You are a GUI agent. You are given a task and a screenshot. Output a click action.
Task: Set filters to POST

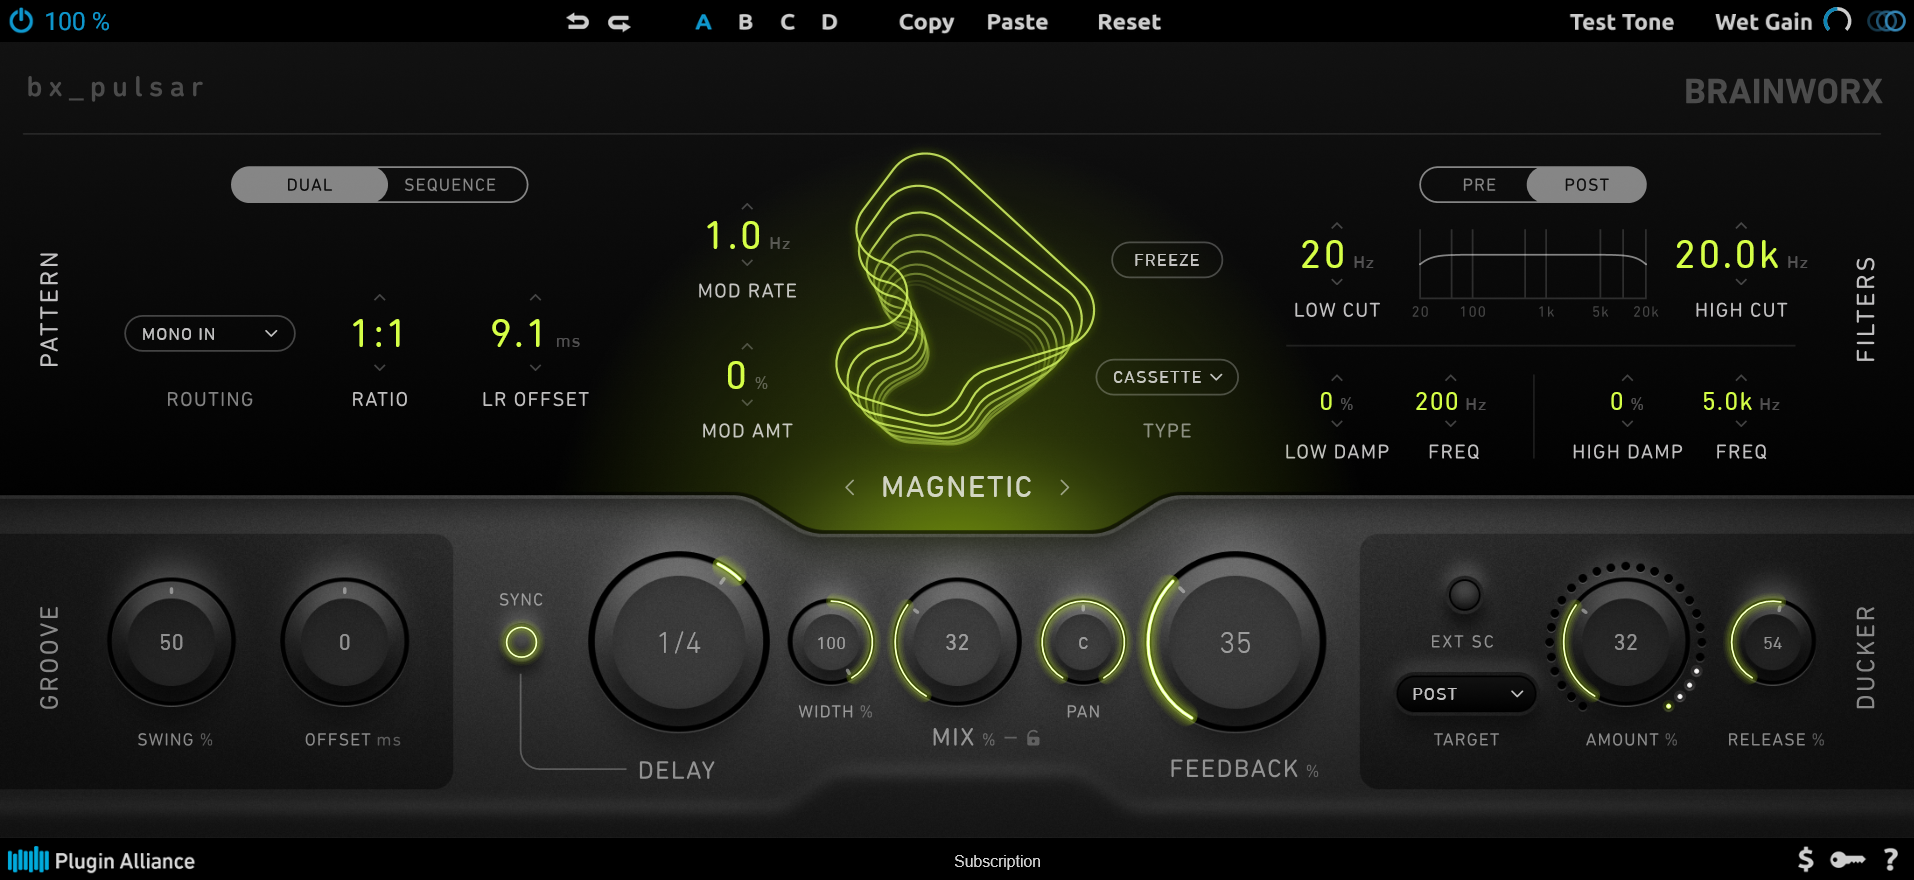(x=1586, y=185)
